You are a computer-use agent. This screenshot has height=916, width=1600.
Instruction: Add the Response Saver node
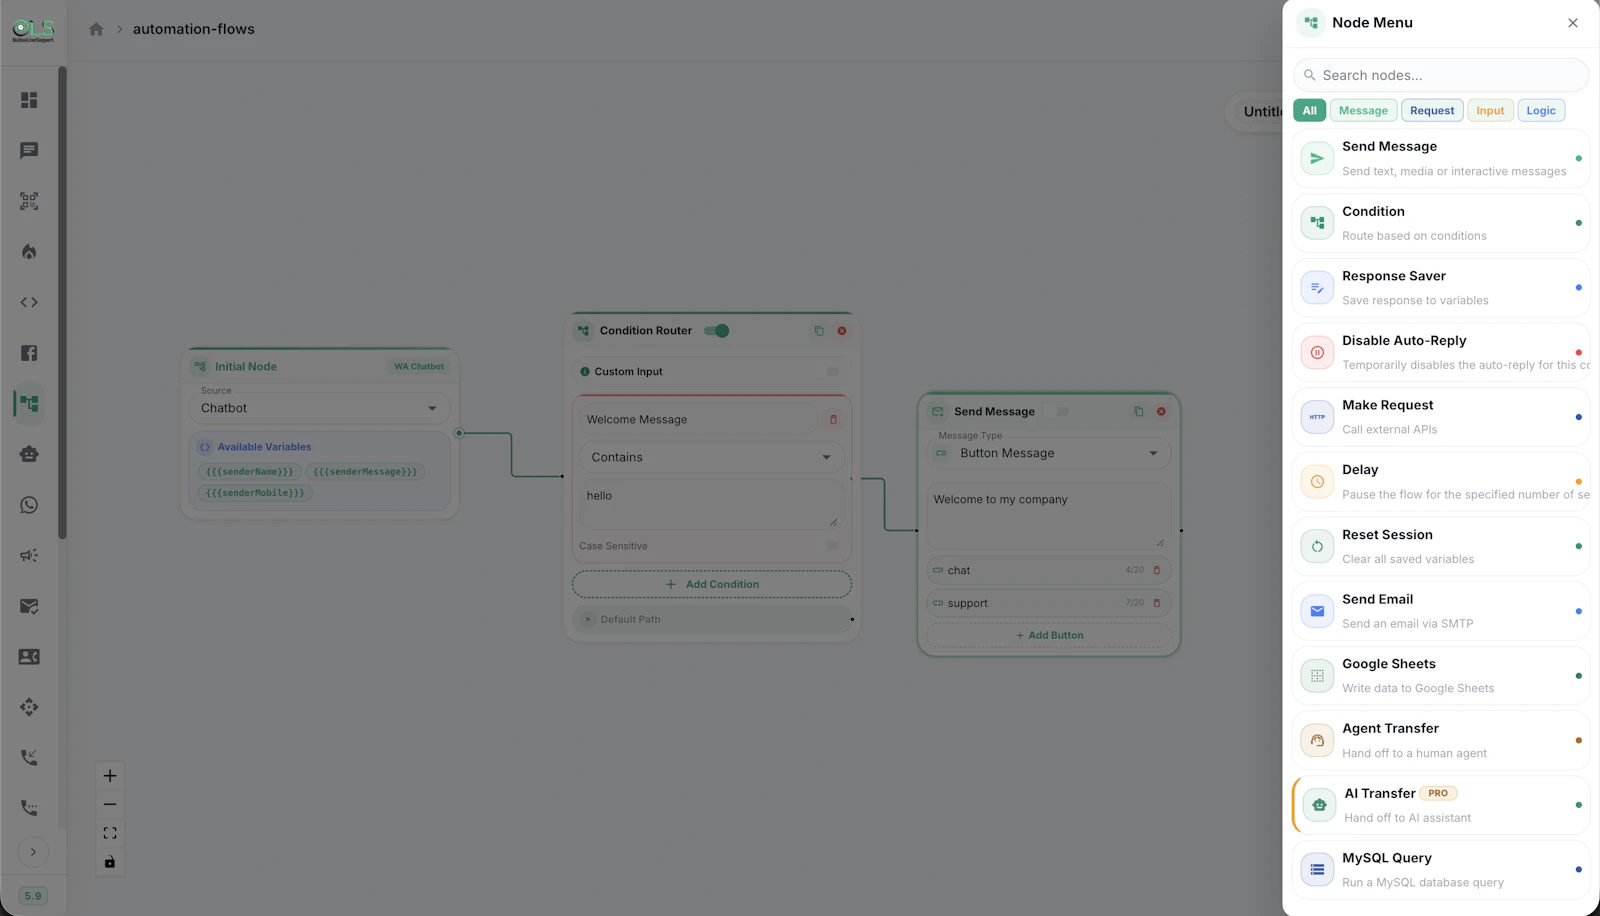click(x=1441, y=288)
